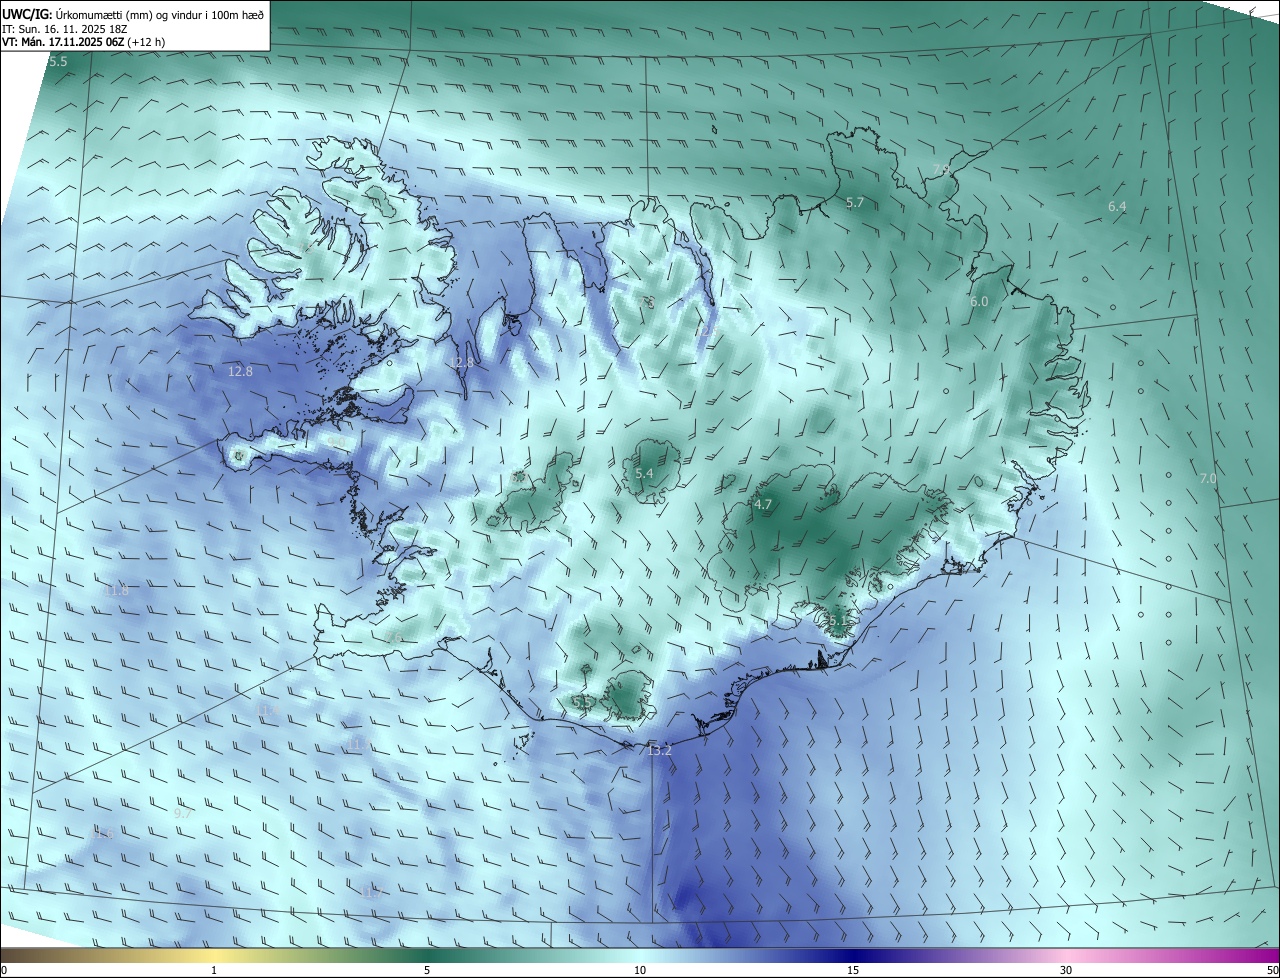Click the 5.5 value beside the title box
The height and width of the screenshot is (978, 1280).
[x=58, y=62]
